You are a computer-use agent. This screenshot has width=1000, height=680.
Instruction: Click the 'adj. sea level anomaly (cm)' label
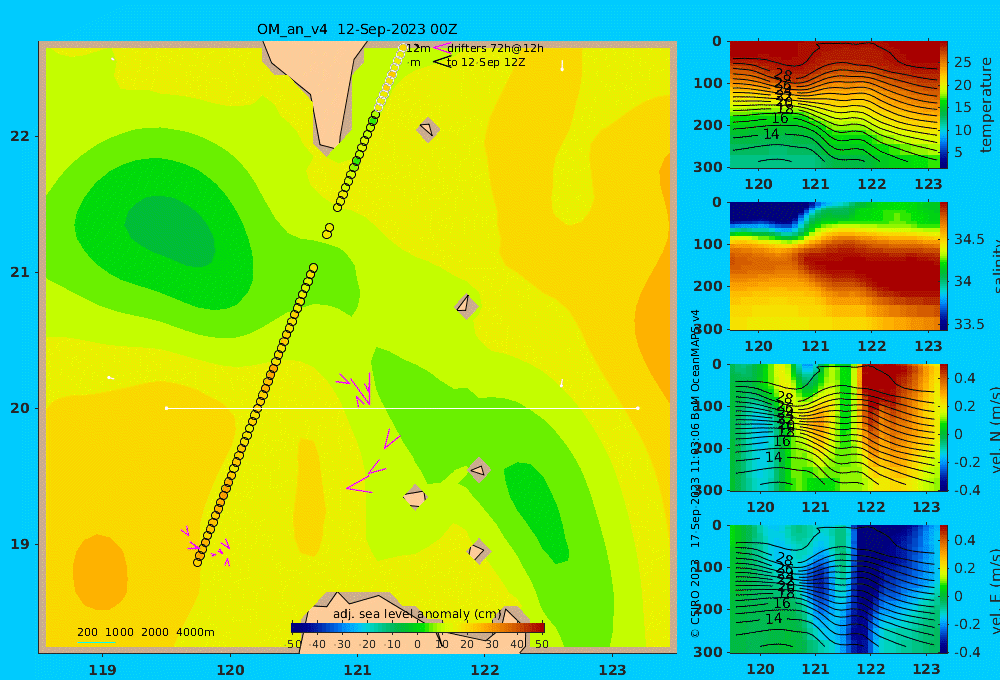tap(417, 614)
